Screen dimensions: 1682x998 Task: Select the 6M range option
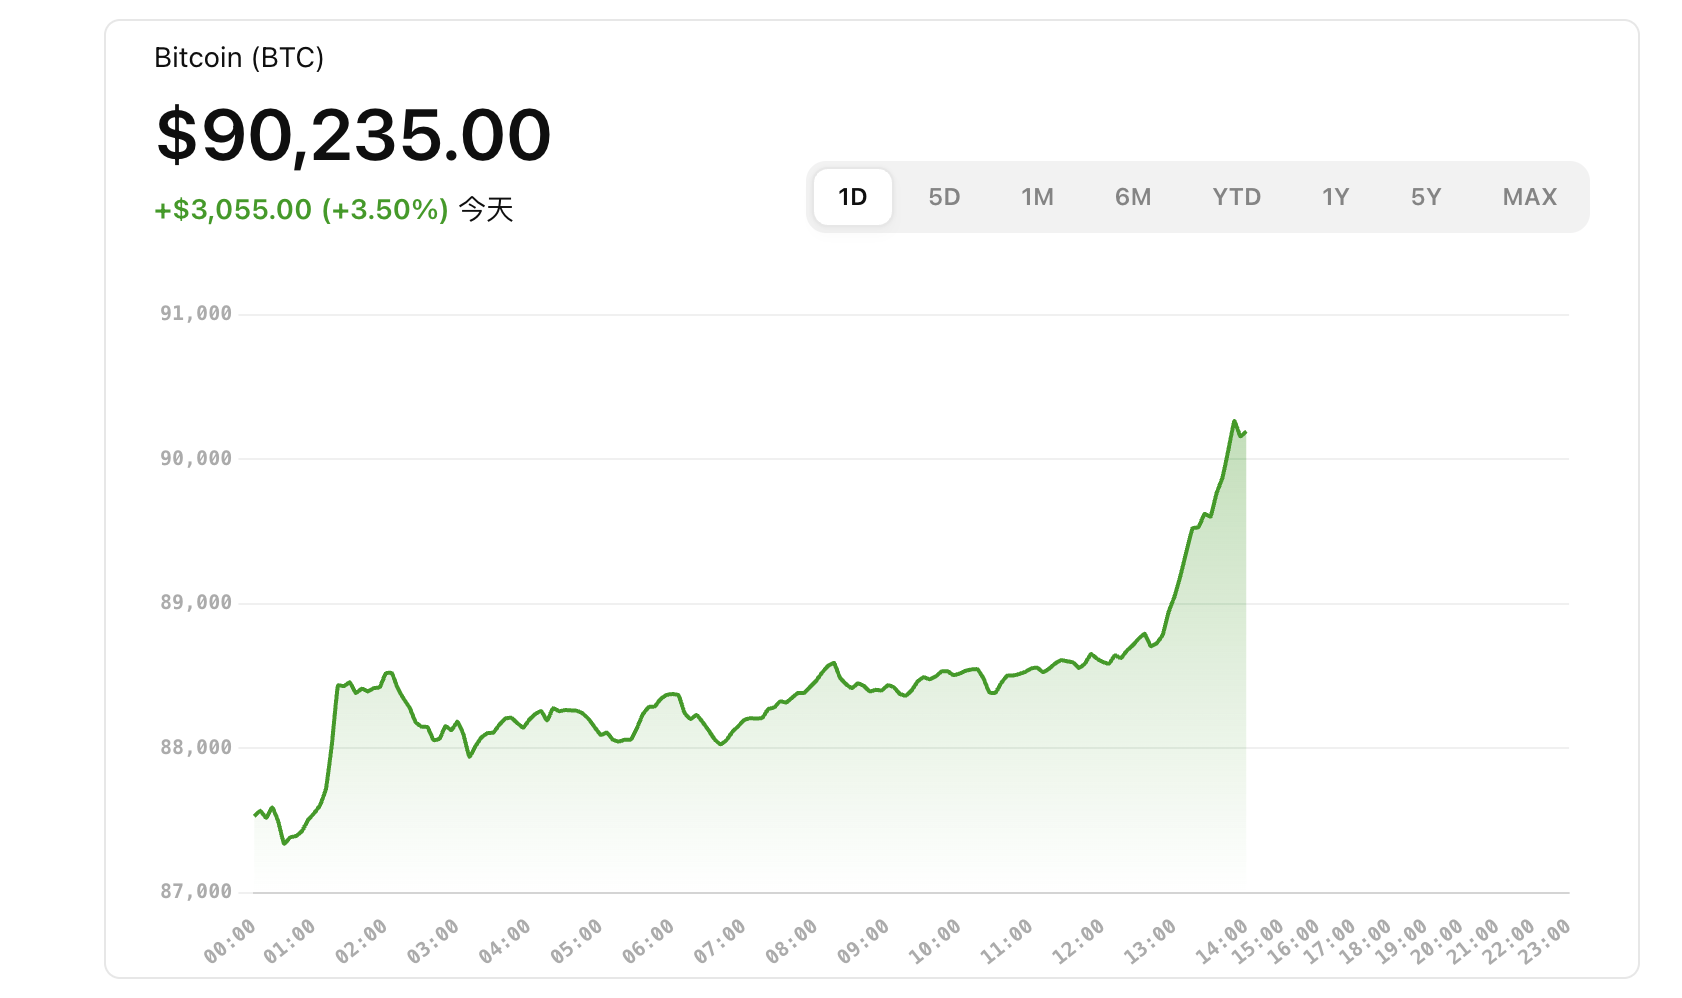pos(1133,197)
